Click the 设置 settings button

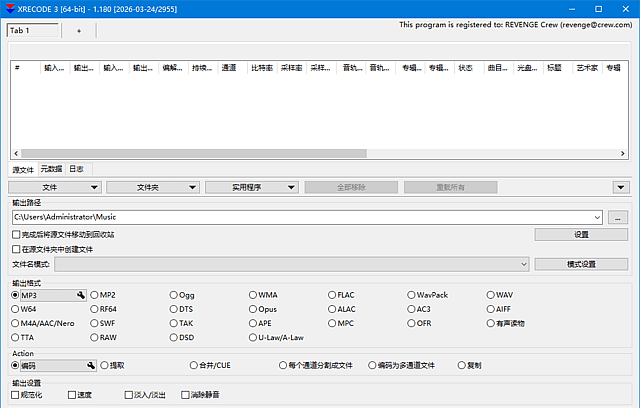coord(581,235)
